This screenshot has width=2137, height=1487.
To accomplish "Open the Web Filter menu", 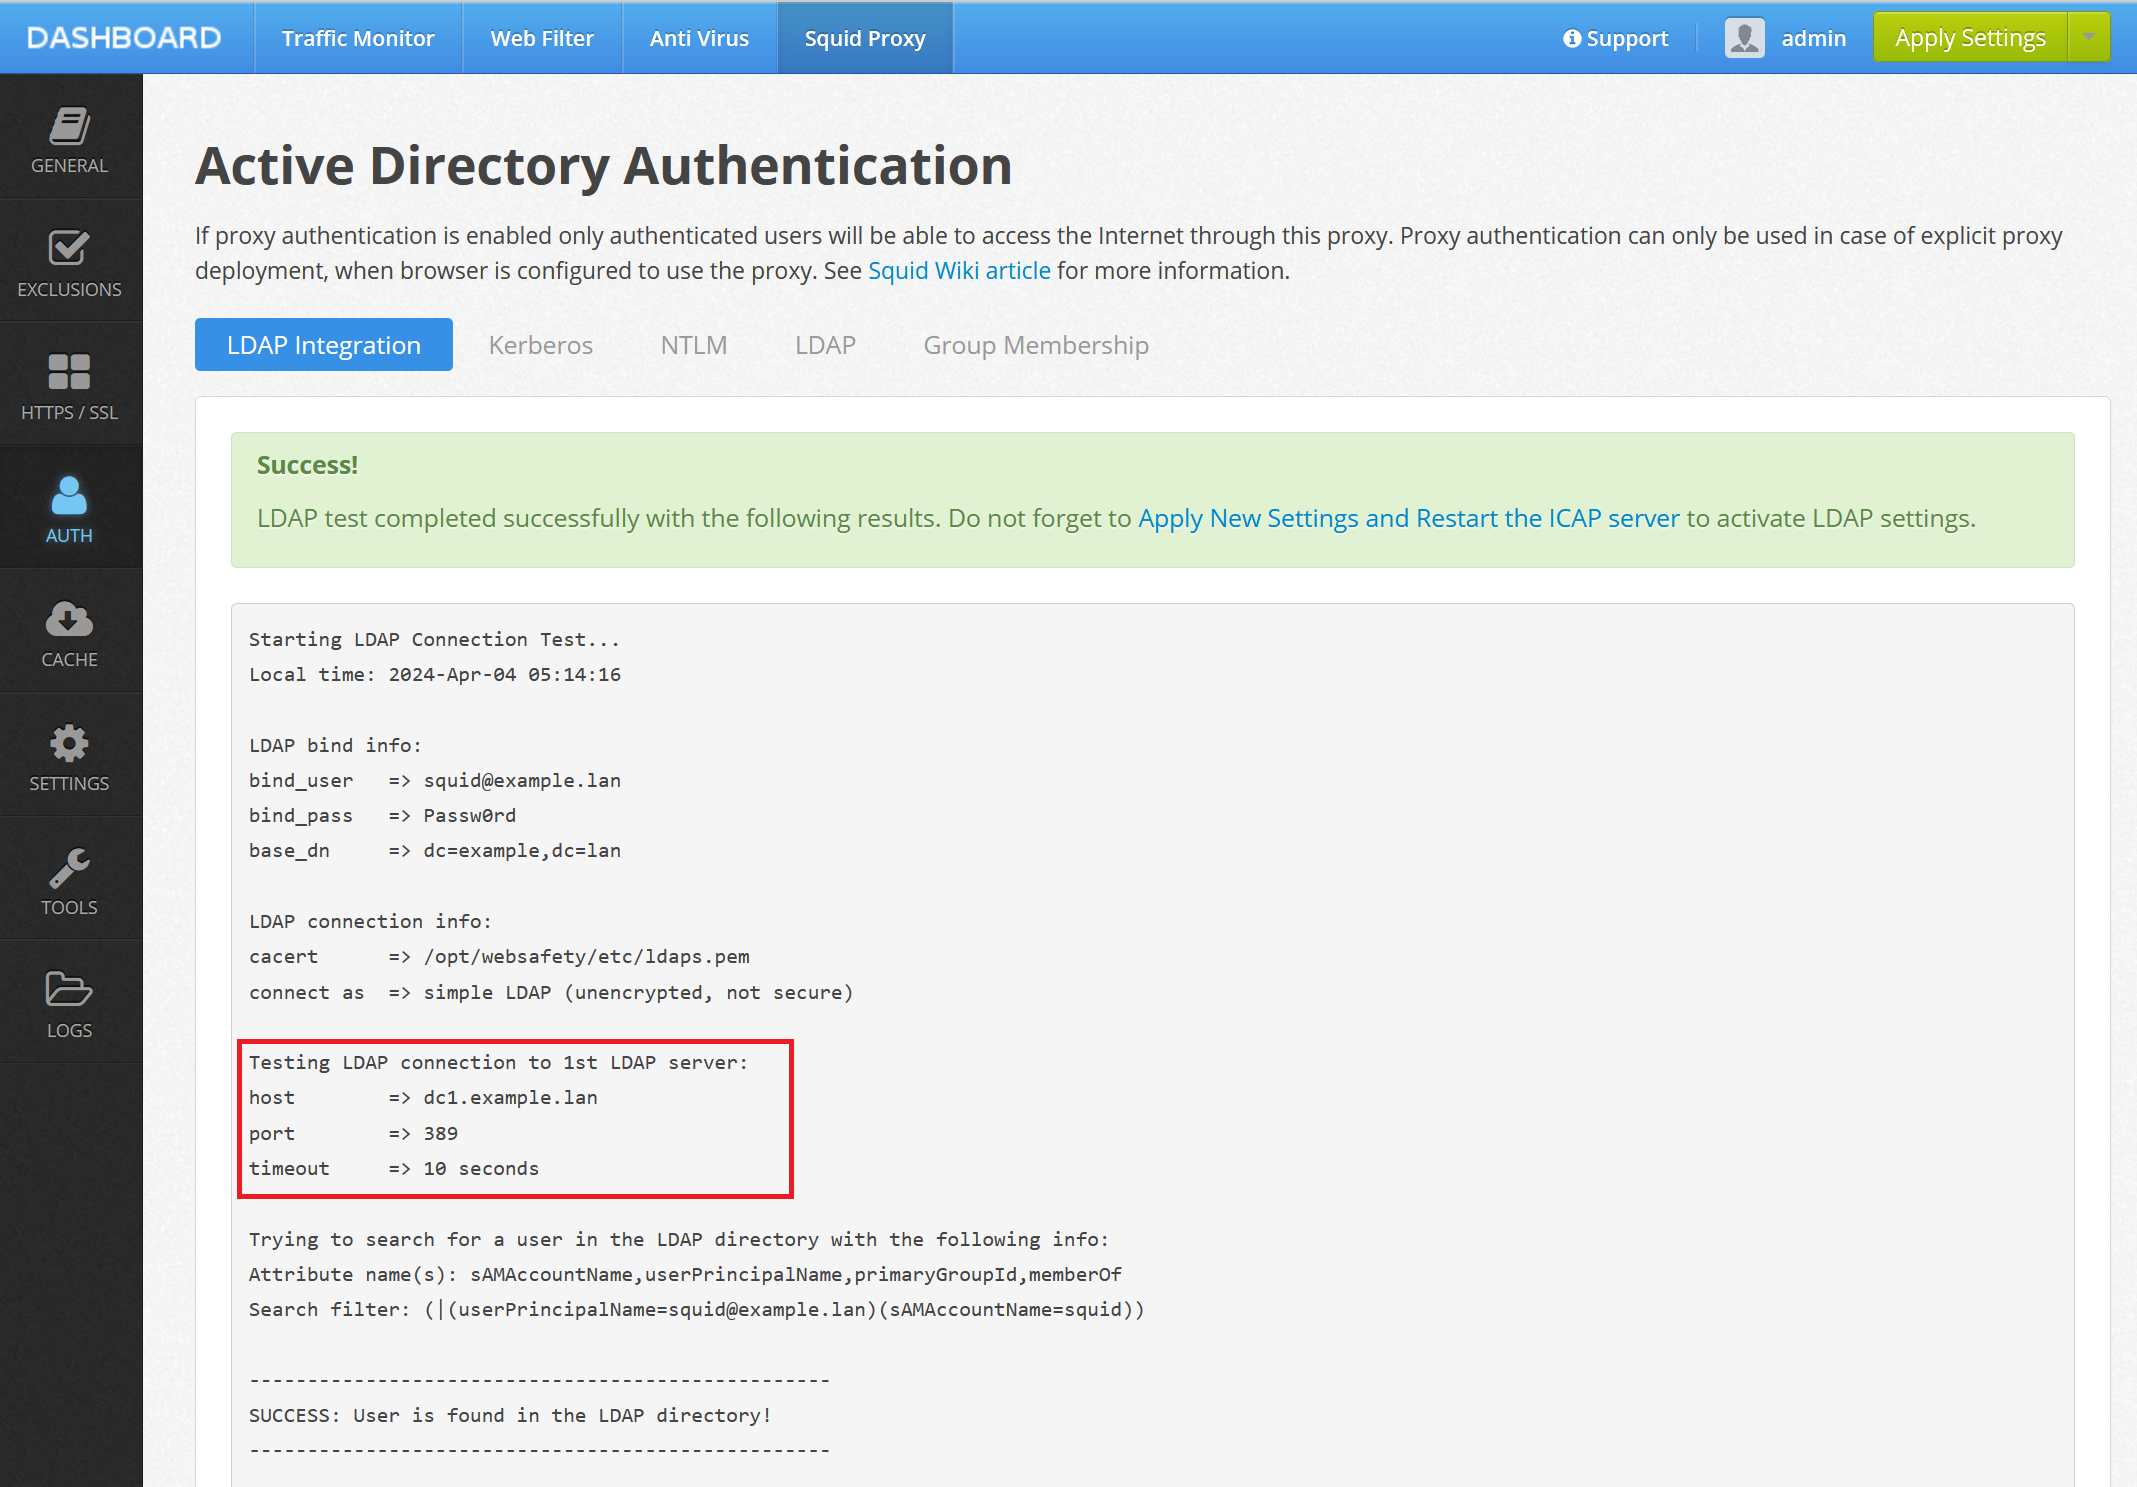I will (x=542, y=38).
